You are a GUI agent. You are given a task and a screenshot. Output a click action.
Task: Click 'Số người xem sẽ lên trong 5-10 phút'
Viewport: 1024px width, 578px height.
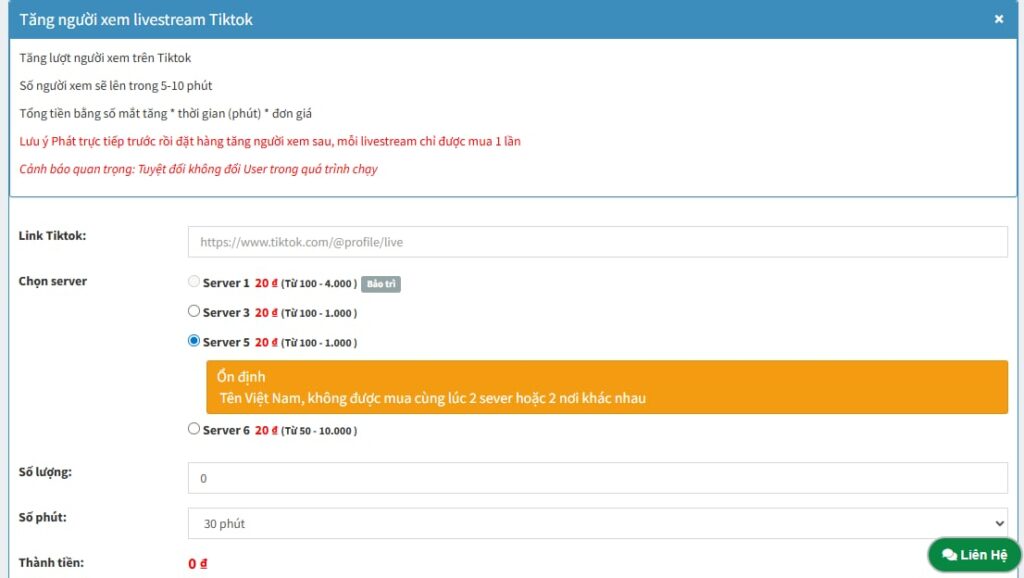[116, 86]
